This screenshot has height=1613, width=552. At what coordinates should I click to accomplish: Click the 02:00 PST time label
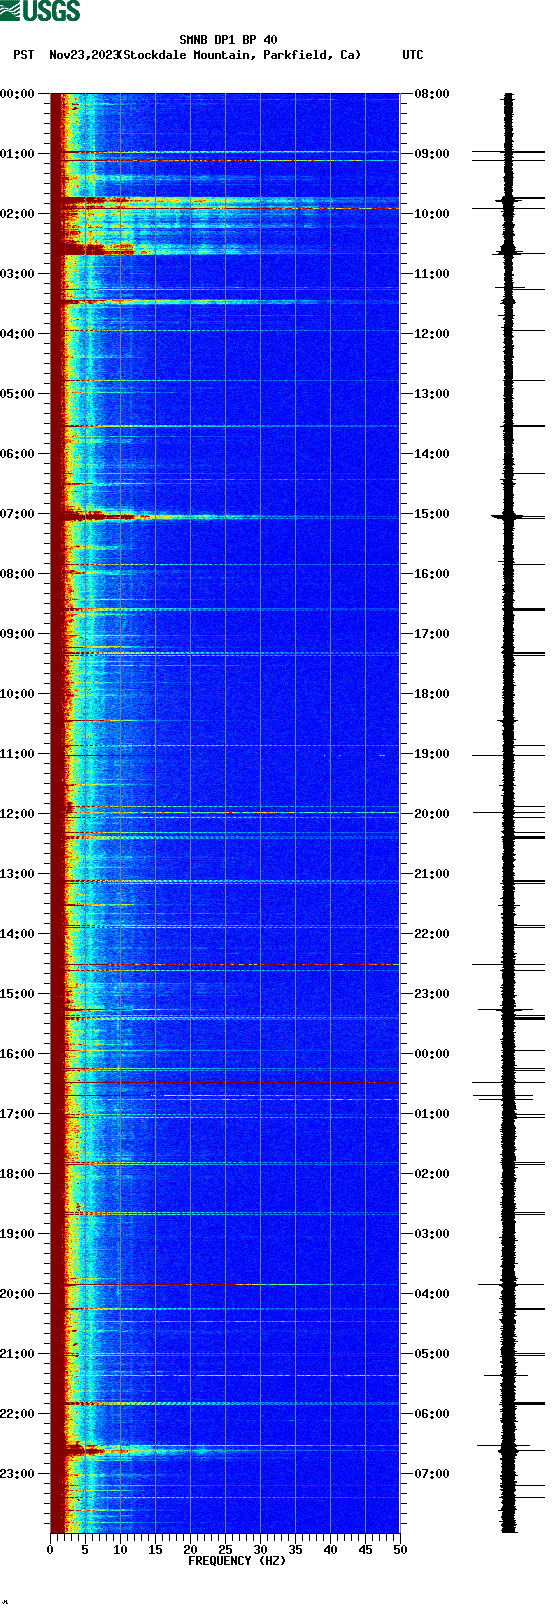pos(18,214)
